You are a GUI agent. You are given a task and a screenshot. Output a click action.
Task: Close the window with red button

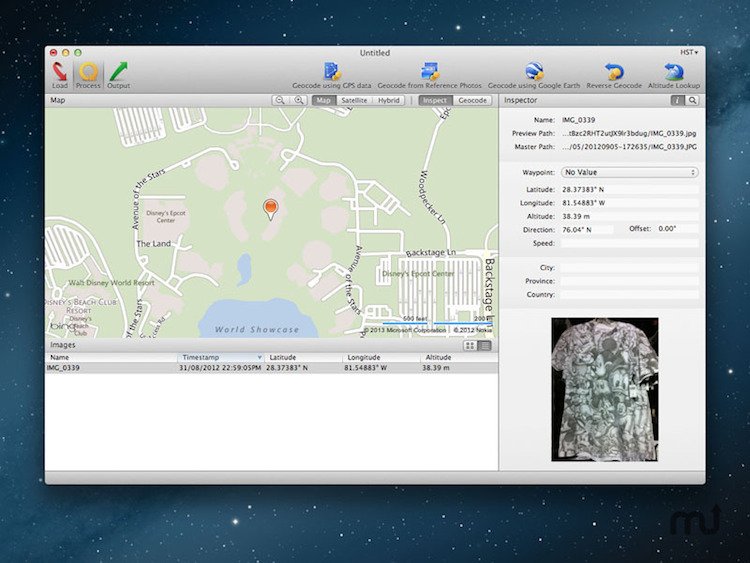(x=54, y=53)
